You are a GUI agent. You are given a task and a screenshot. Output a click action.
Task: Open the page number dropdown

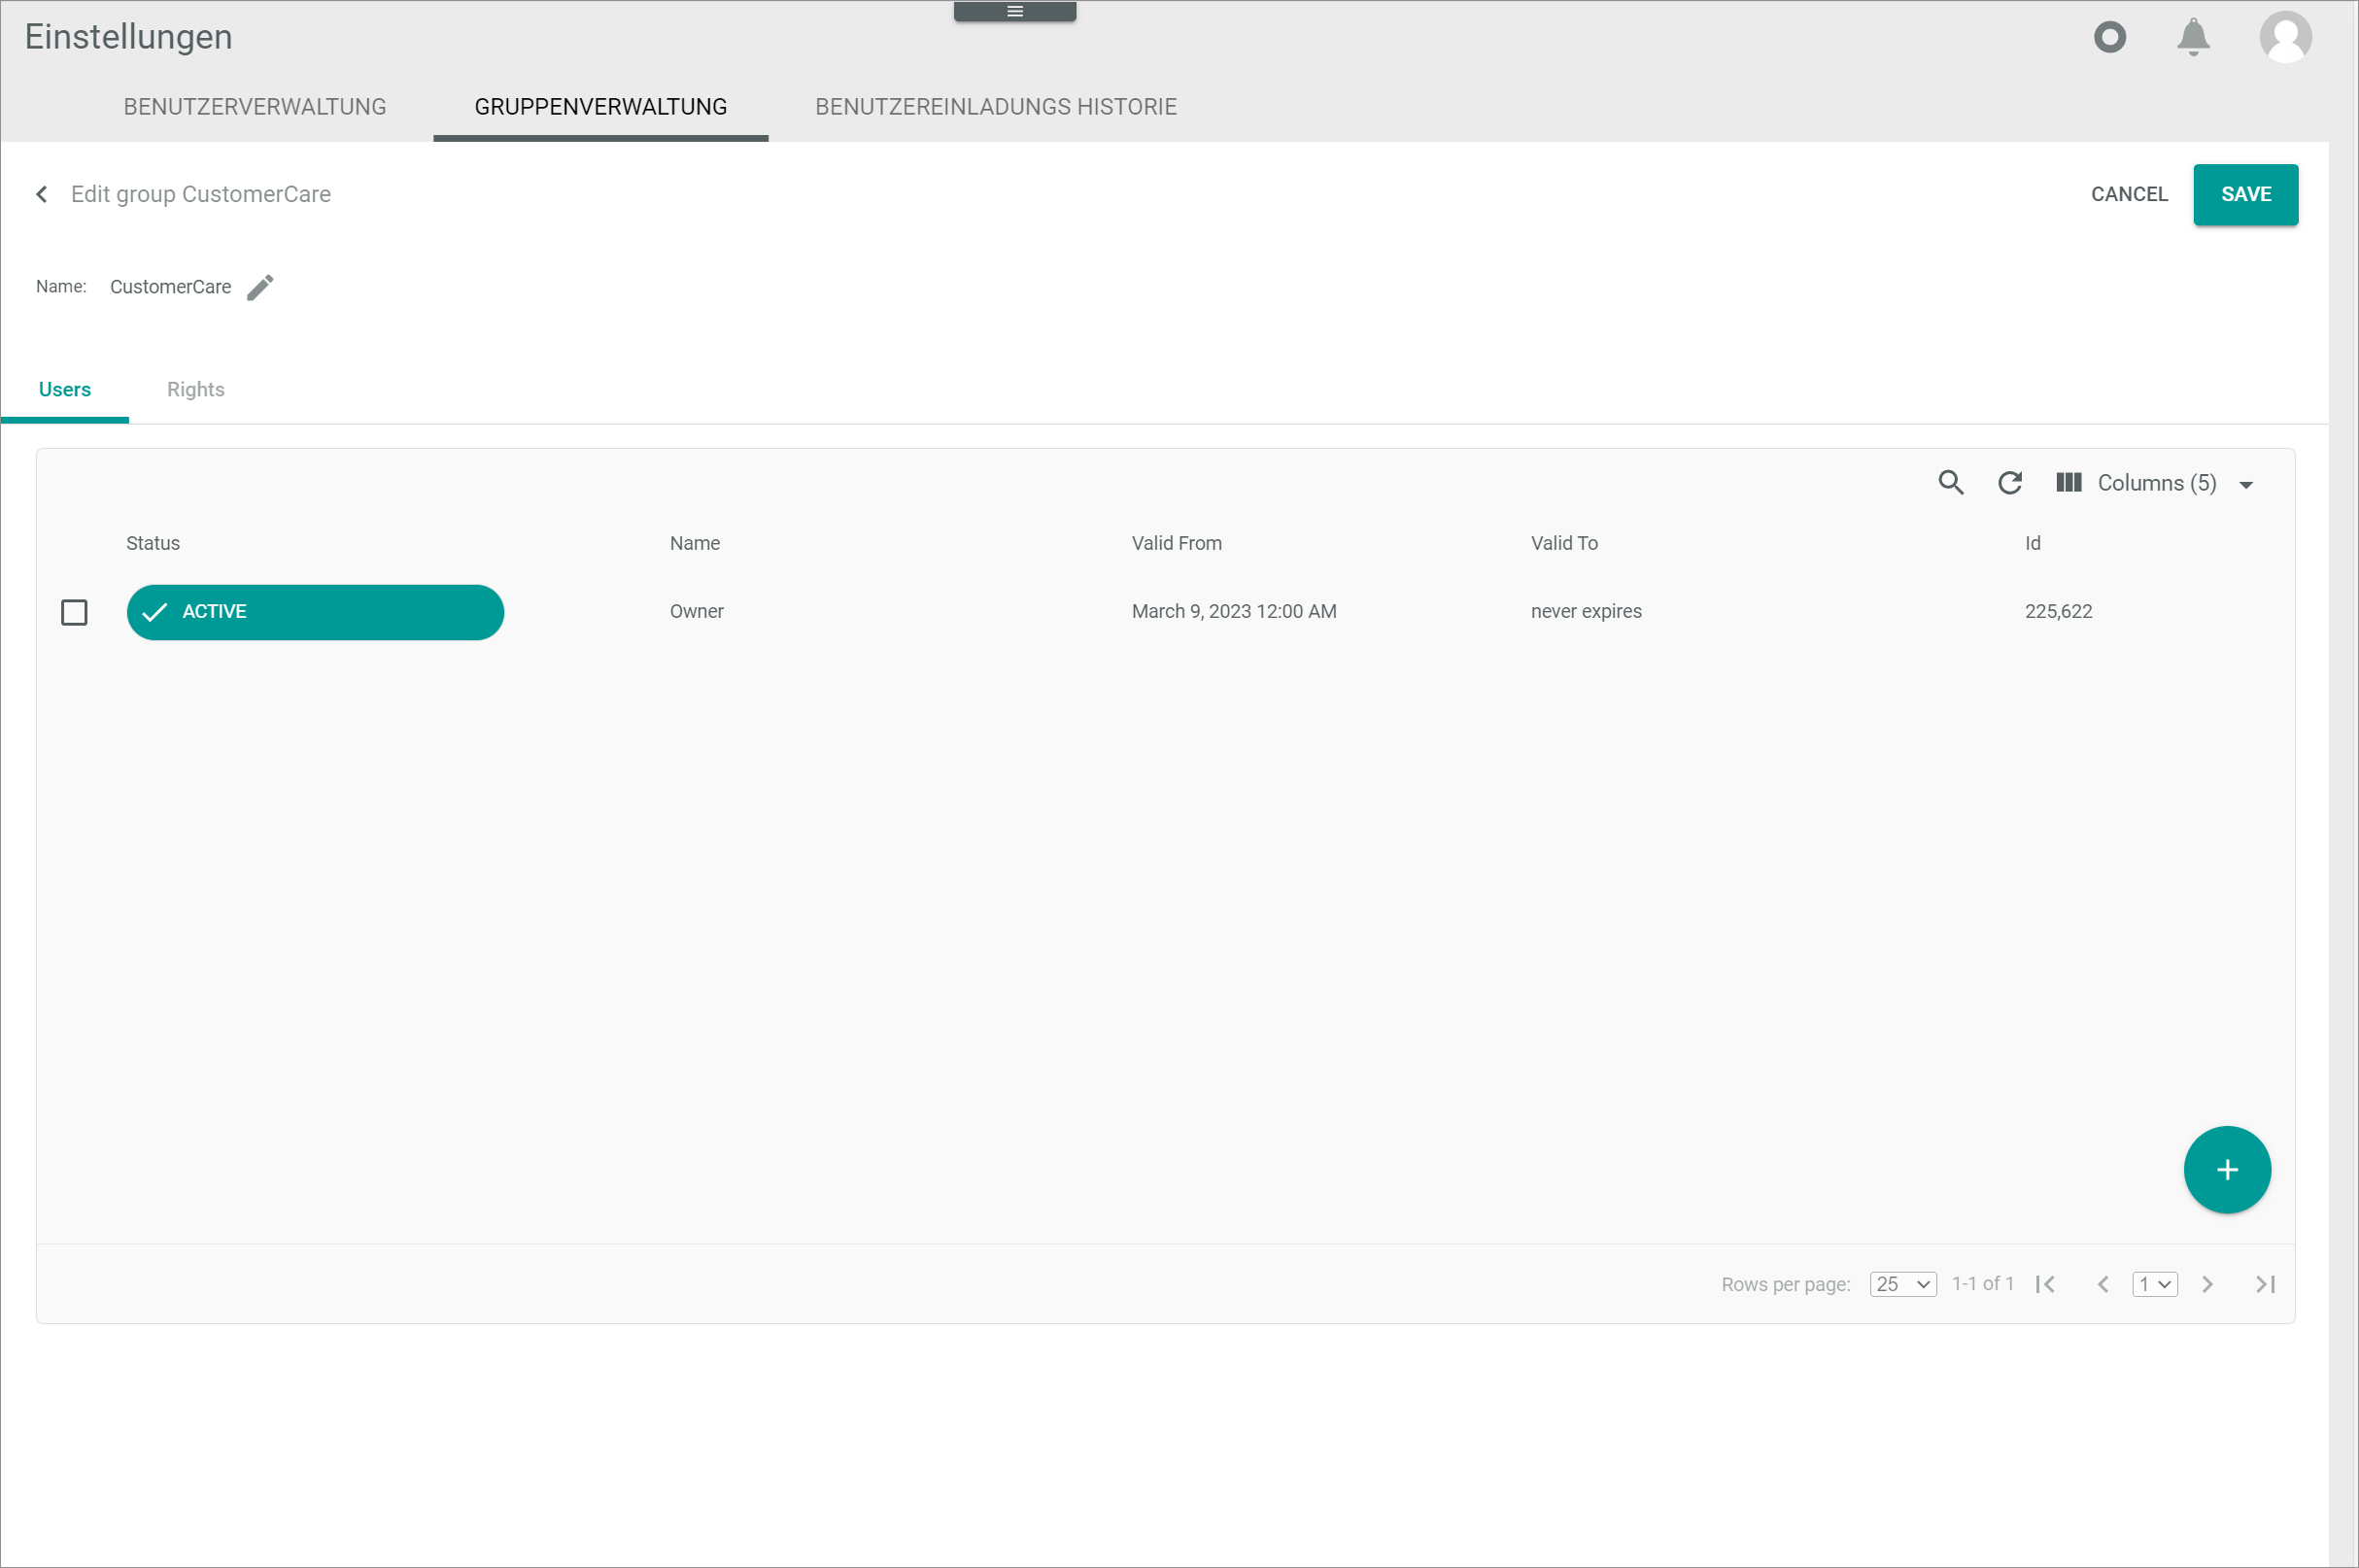click(2154, 1284)
